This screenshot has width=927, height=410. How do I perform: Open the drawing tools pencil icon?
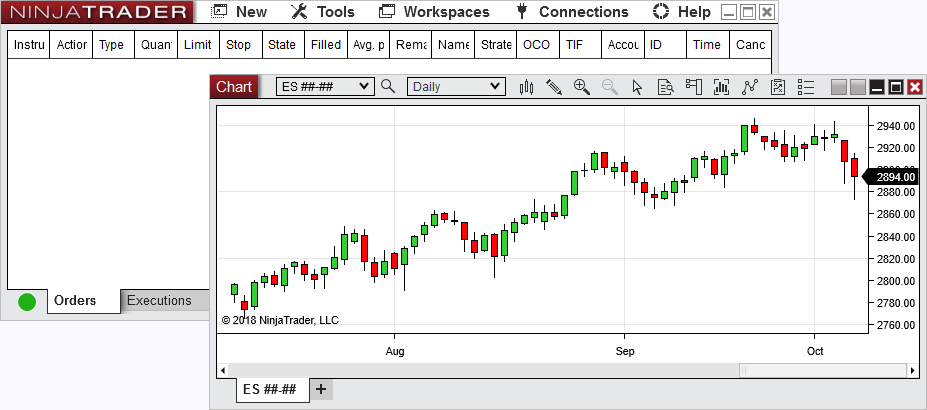(554, 87)
